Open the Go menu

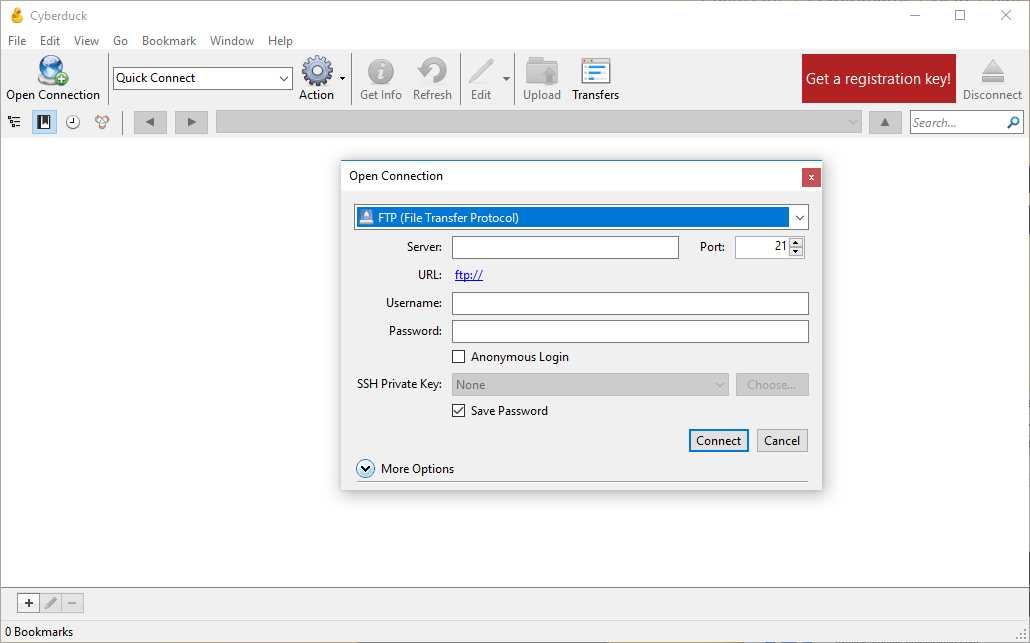[x=120, y=41]
